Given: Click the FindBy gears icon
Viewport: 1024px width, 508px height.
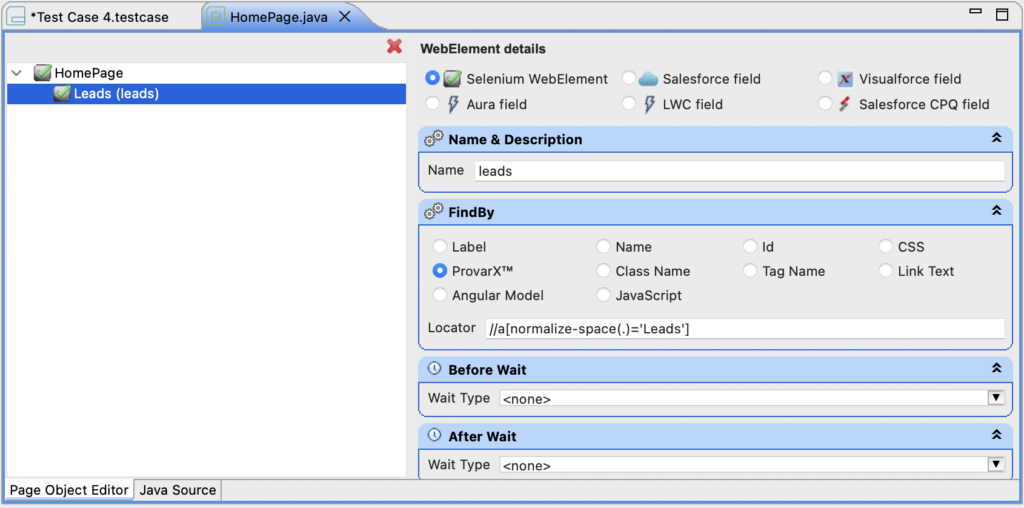Looking at the screenshot, I should pos(434,212).
